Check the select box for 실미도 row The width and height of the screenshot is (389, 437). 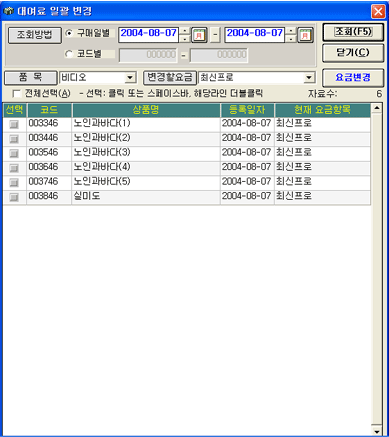click(14, 198)
